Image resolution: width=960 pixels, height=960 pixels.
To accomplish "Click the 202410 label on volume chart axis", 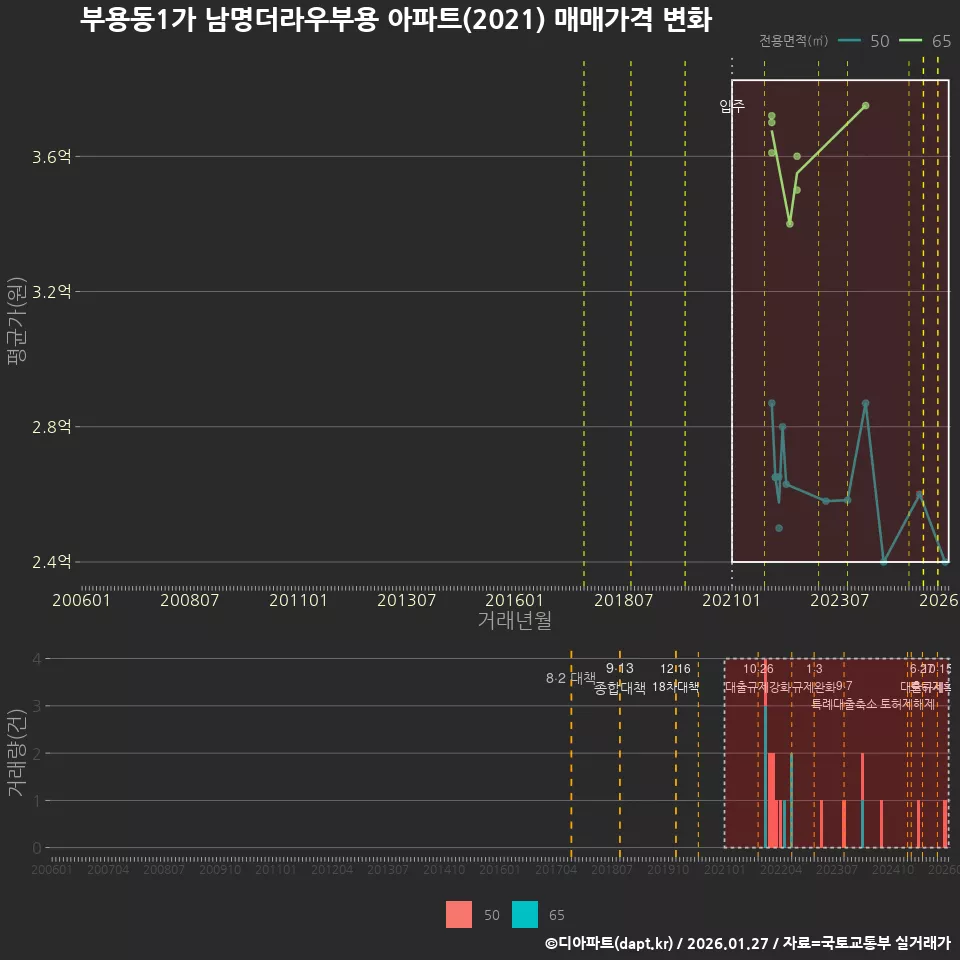I will (893, 869).
